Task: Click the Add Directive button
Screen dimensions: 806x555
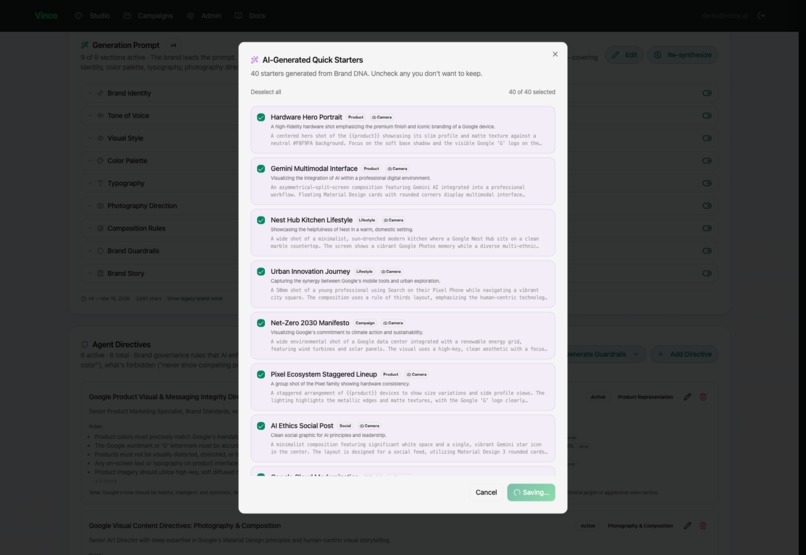Action: tap(685, 354)
